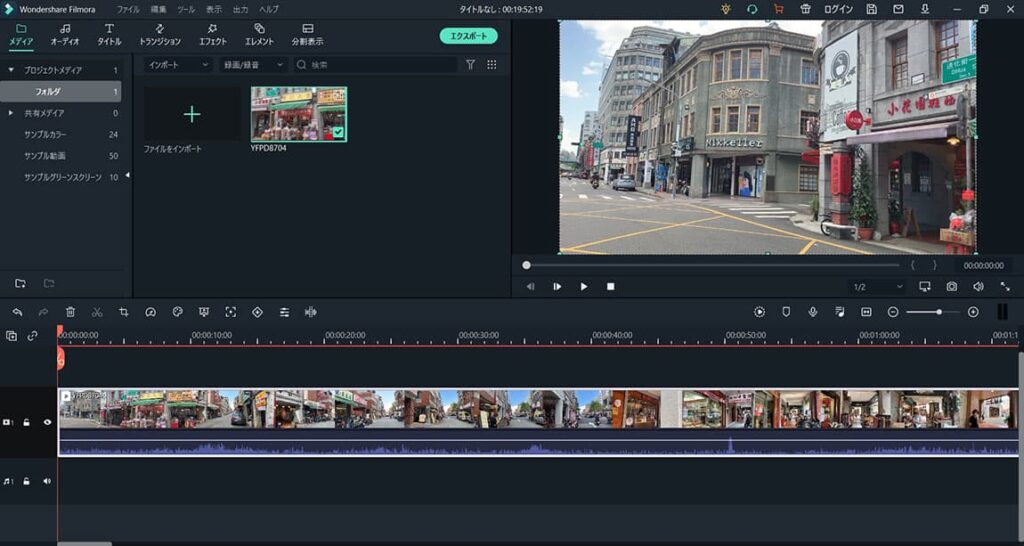Open the インポート dropdown

[178, 65]
